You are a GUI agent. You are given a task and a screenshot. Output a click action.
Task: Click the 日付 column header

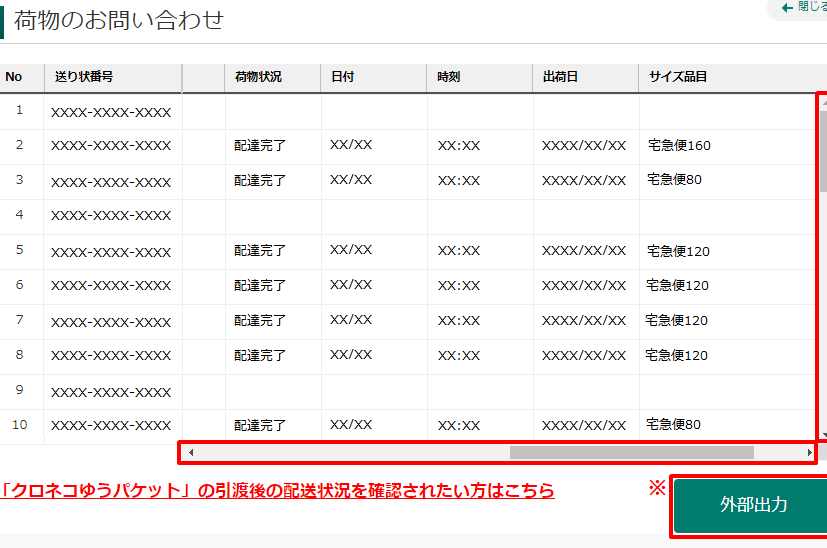[x=342, y=77]
